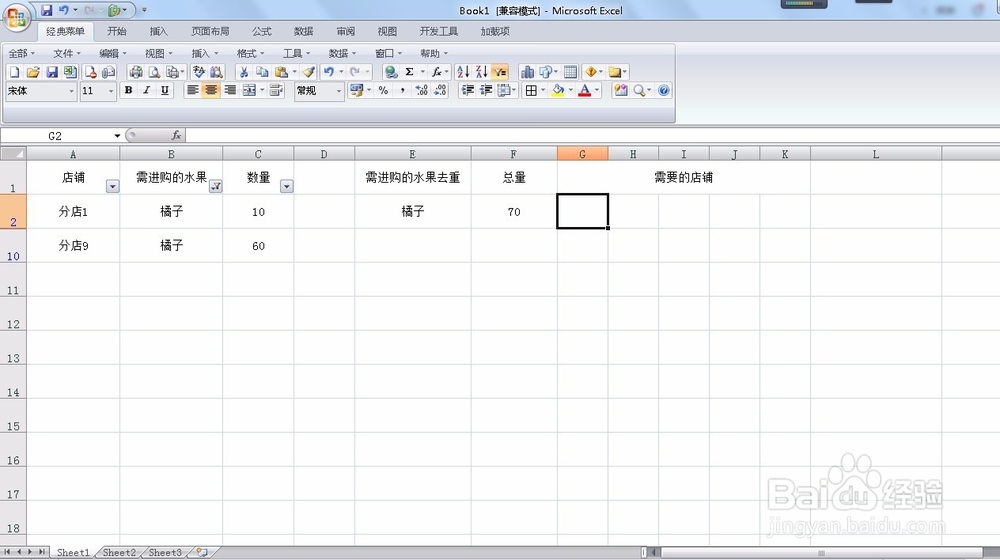1000x560 pixels.
Task: Insert a chart with the column chart icon
Action: pos(527,72)
